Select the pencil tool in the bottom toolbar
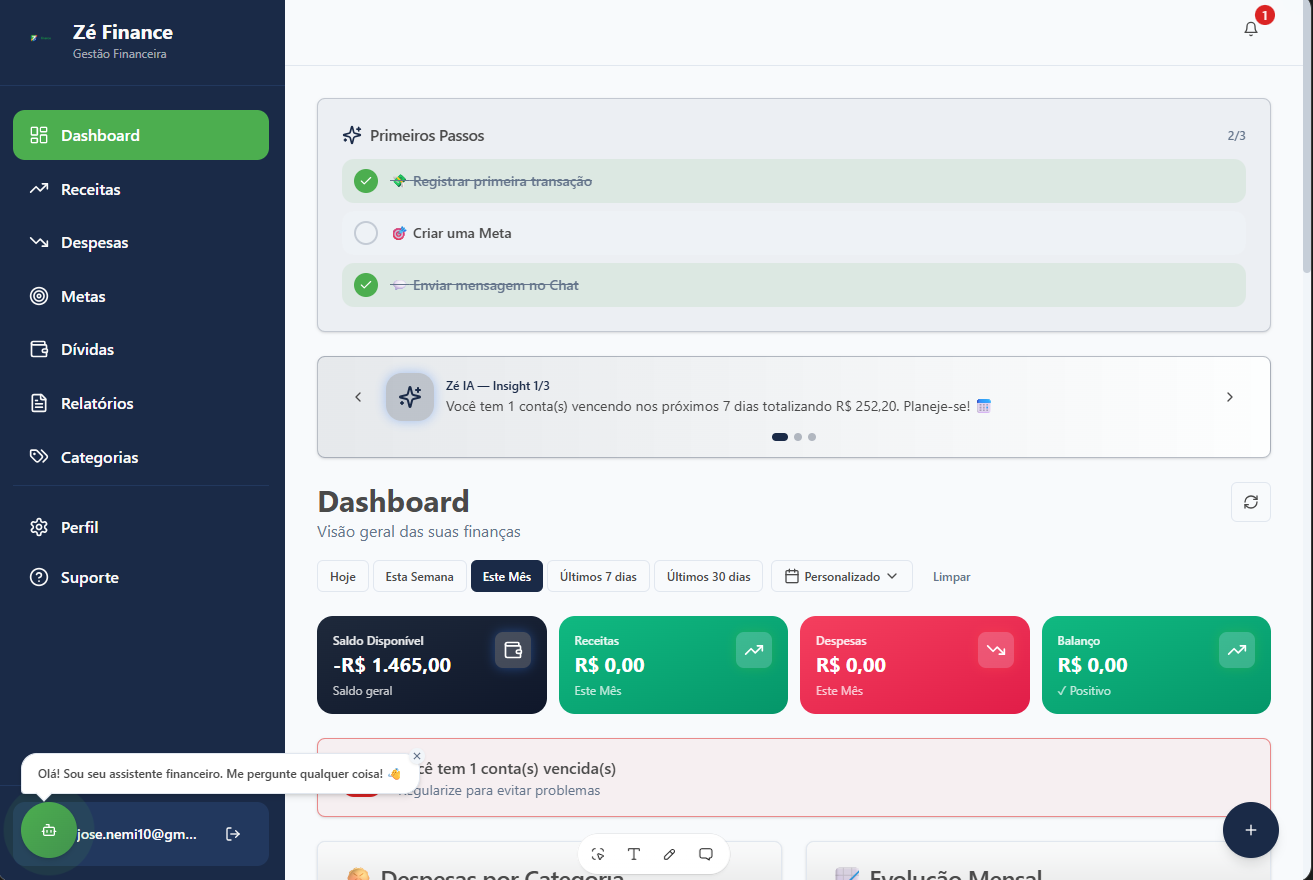Viewport: 1313px width, 880px height. click(x=670, y=854)
